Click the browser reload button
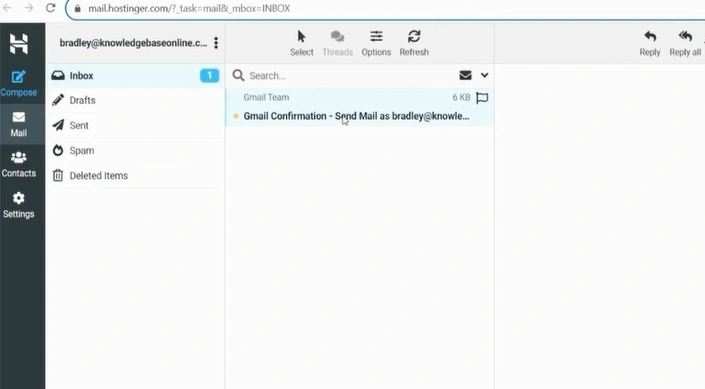Image resolution: width=705 pixels, height=389 pixels. point(50,8)
